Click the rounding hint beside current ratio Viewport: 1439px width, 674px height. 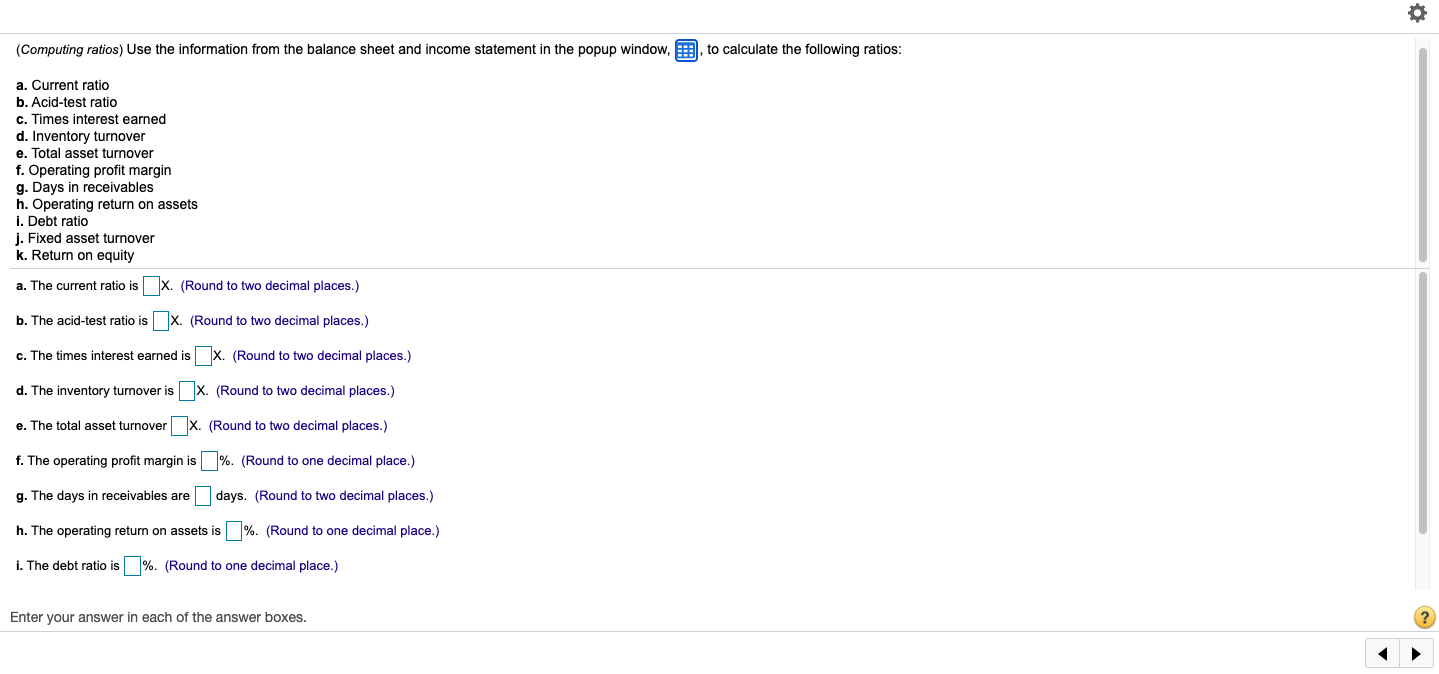click(269, 285)
